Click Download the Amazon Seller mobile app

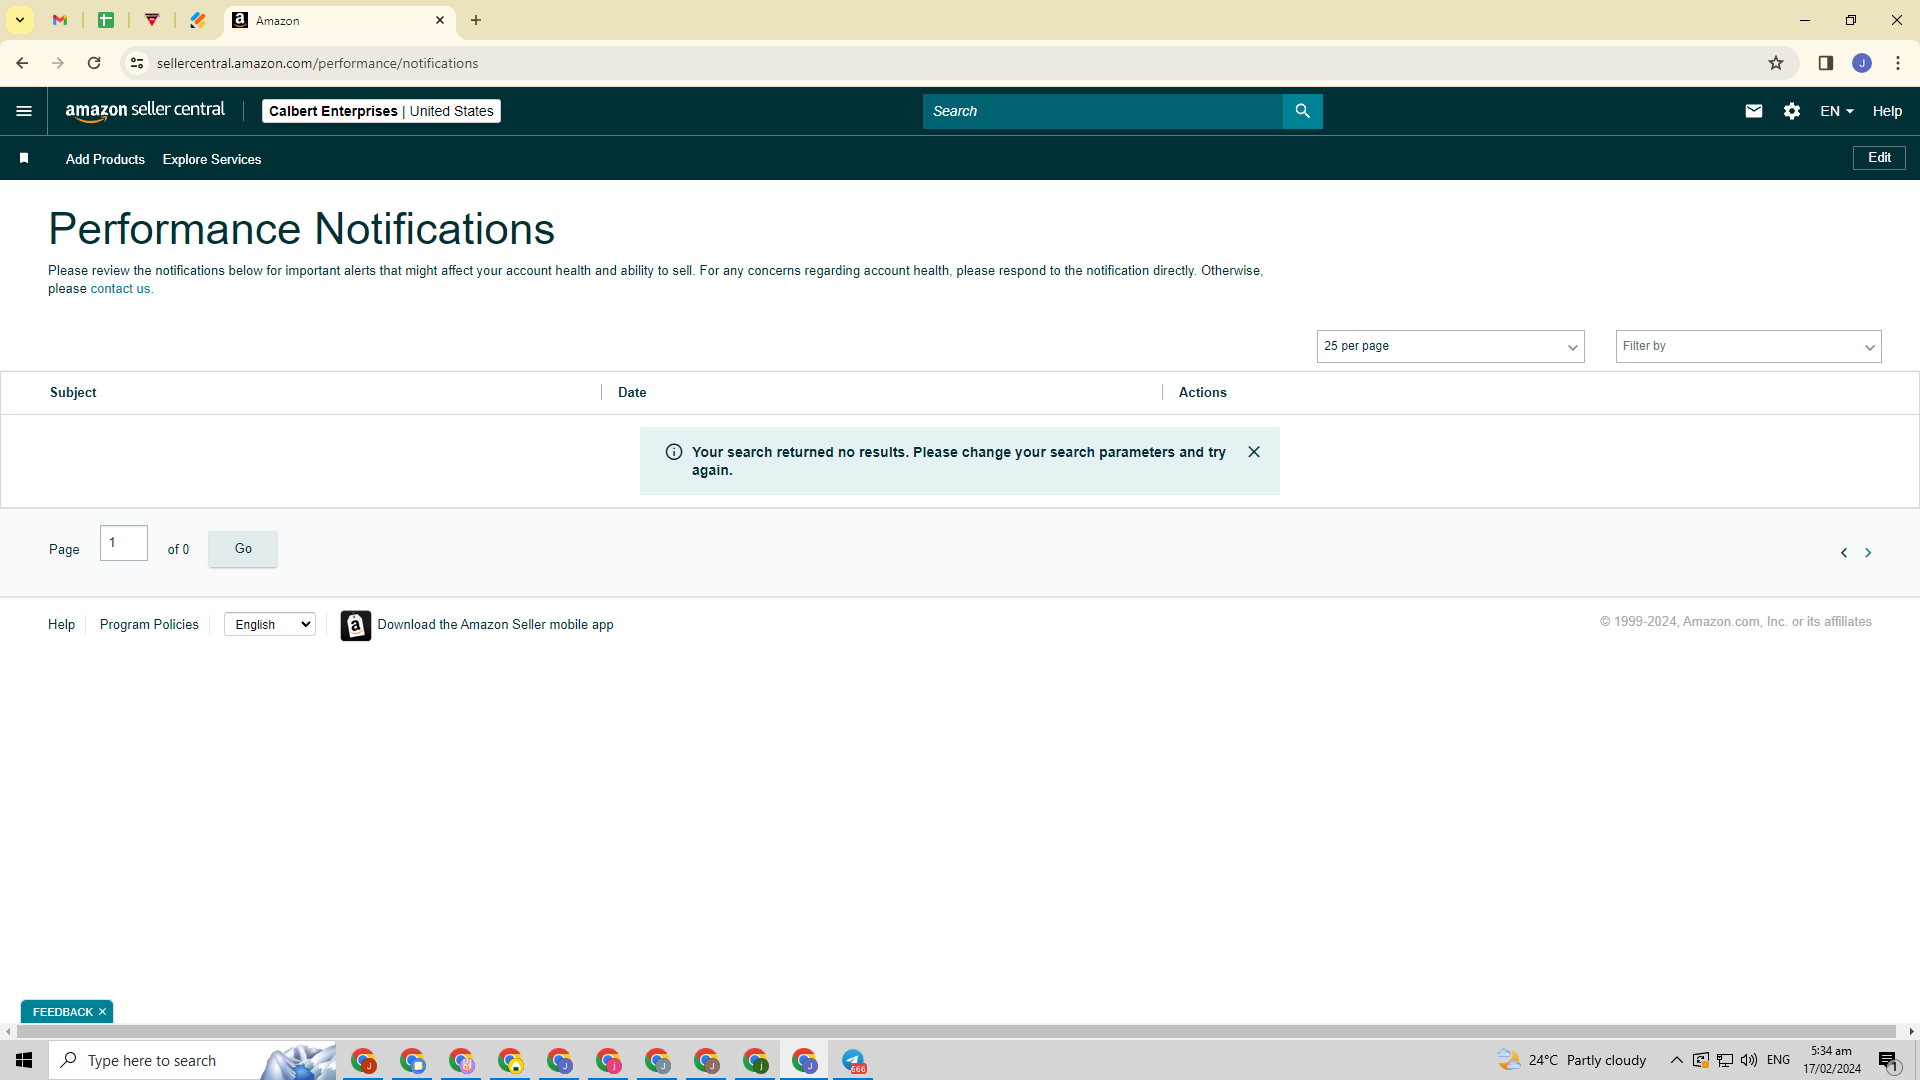(x=495, y=625)
